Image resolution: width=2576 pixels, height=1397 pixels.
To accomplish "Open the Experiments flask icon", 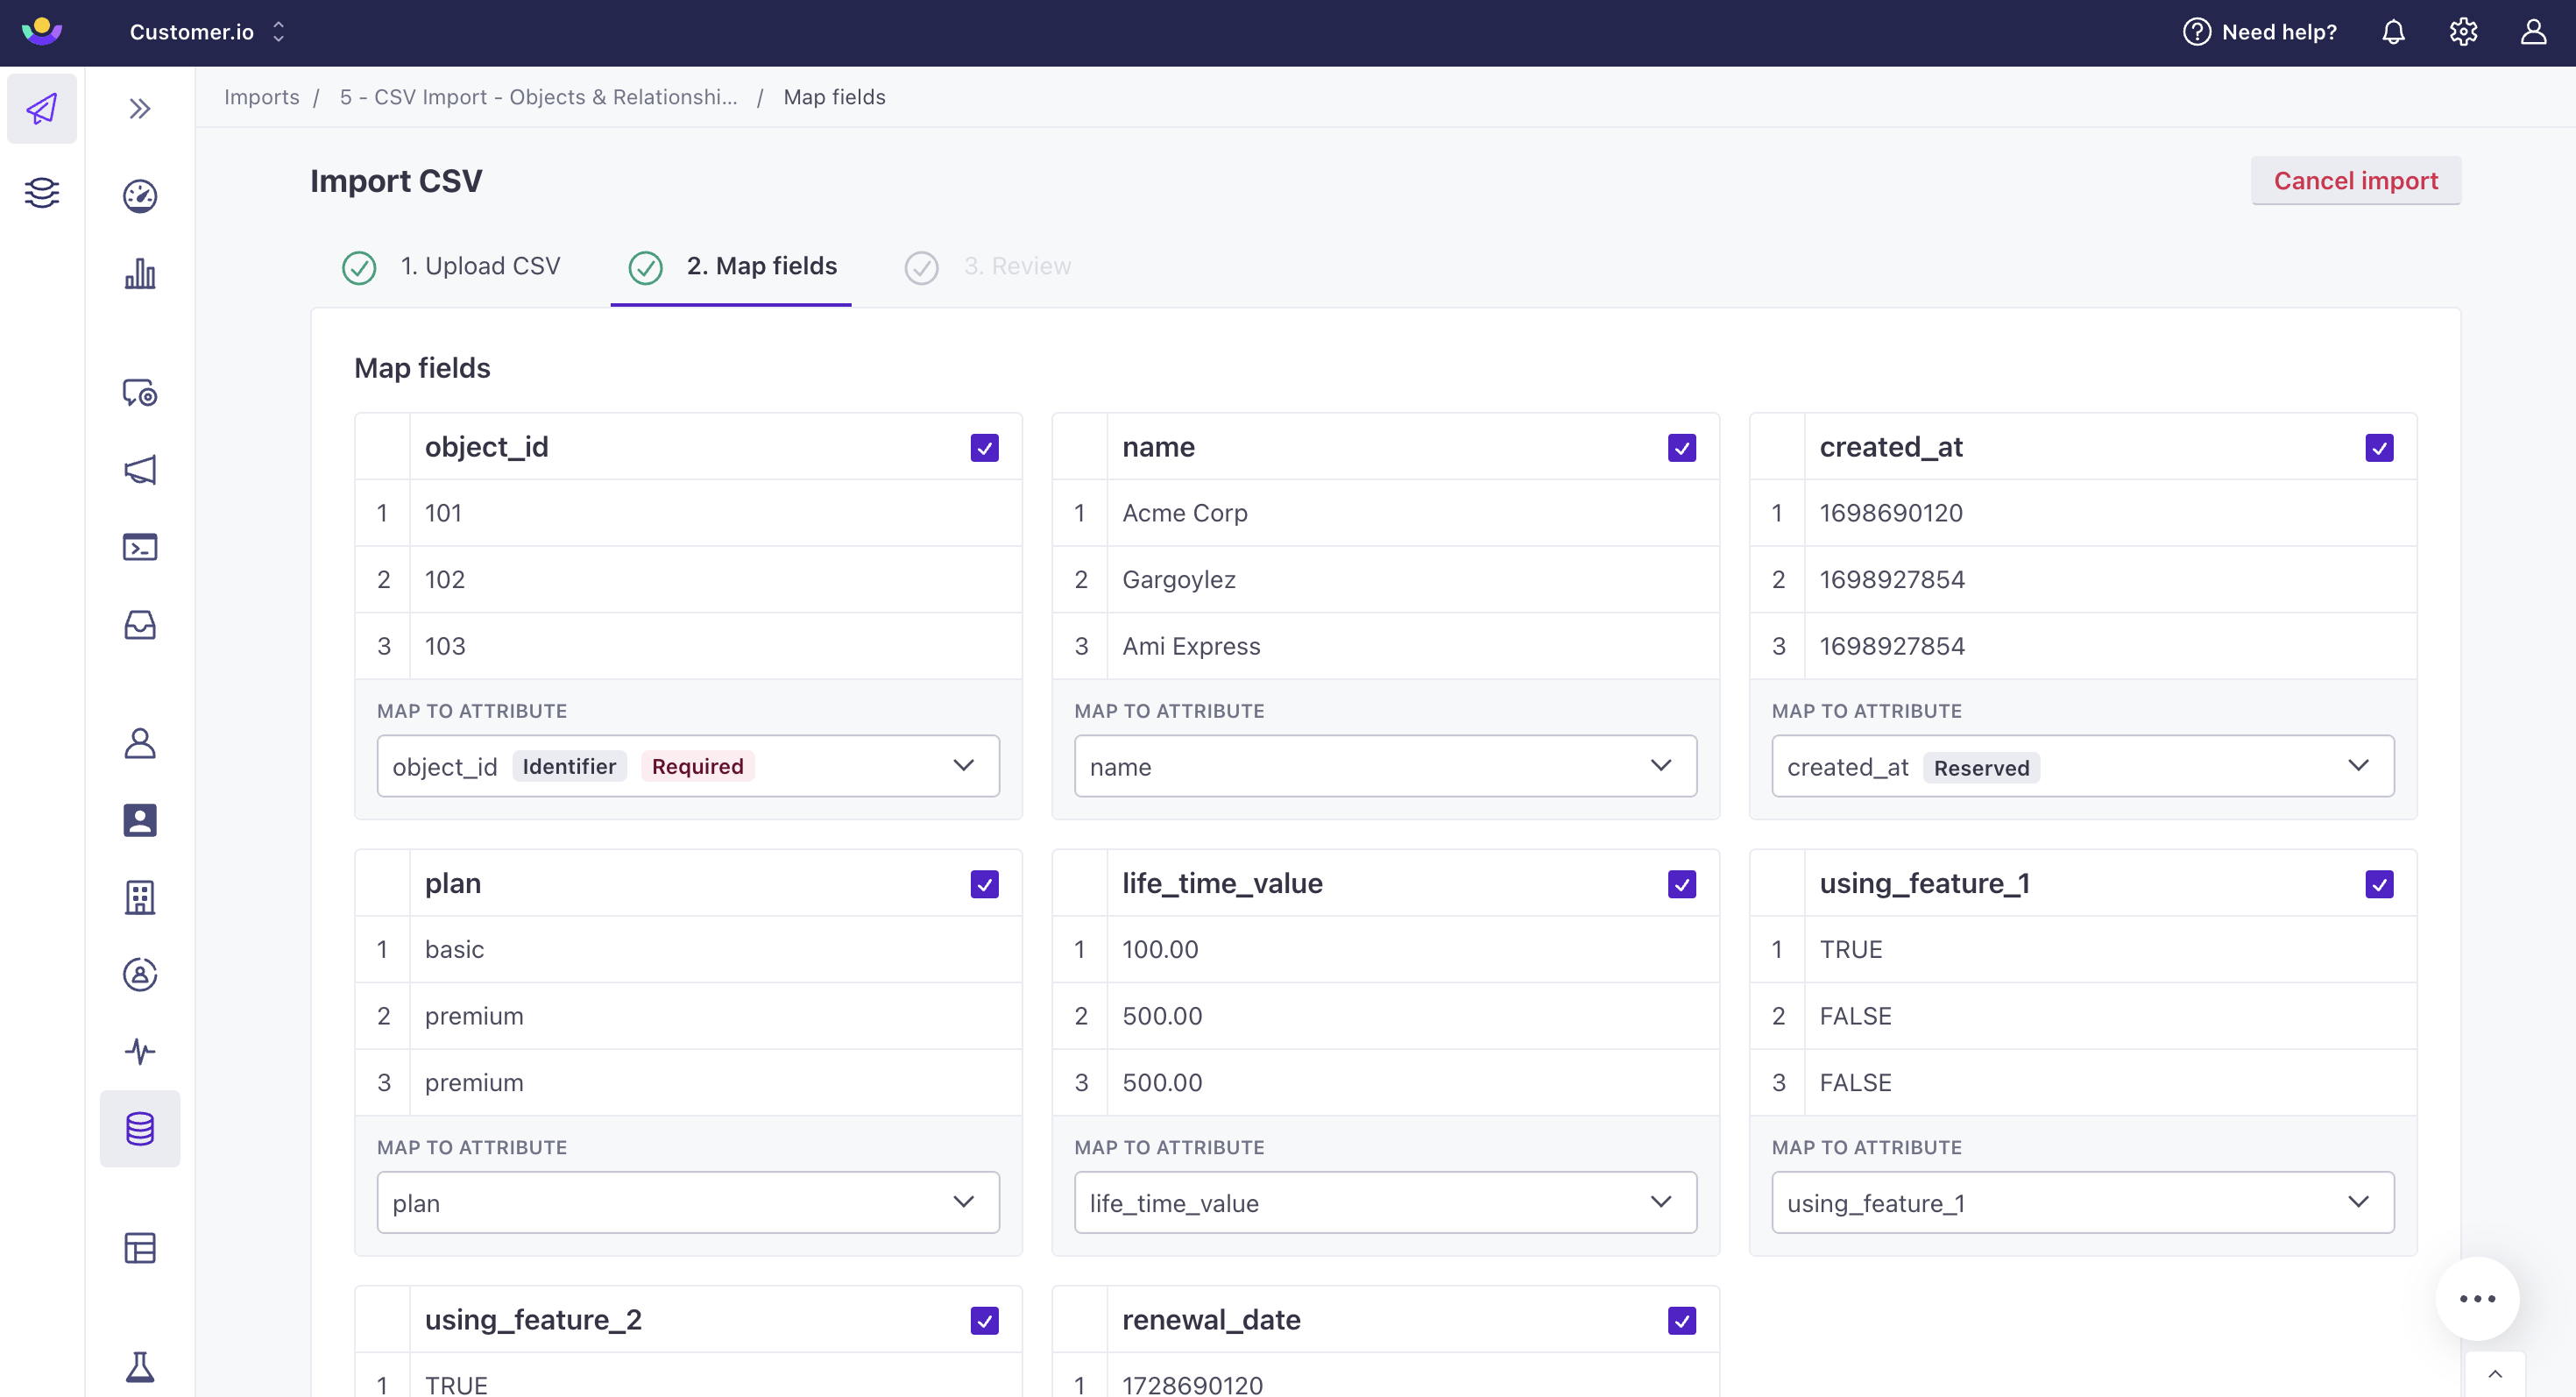I will point(140,1367).
